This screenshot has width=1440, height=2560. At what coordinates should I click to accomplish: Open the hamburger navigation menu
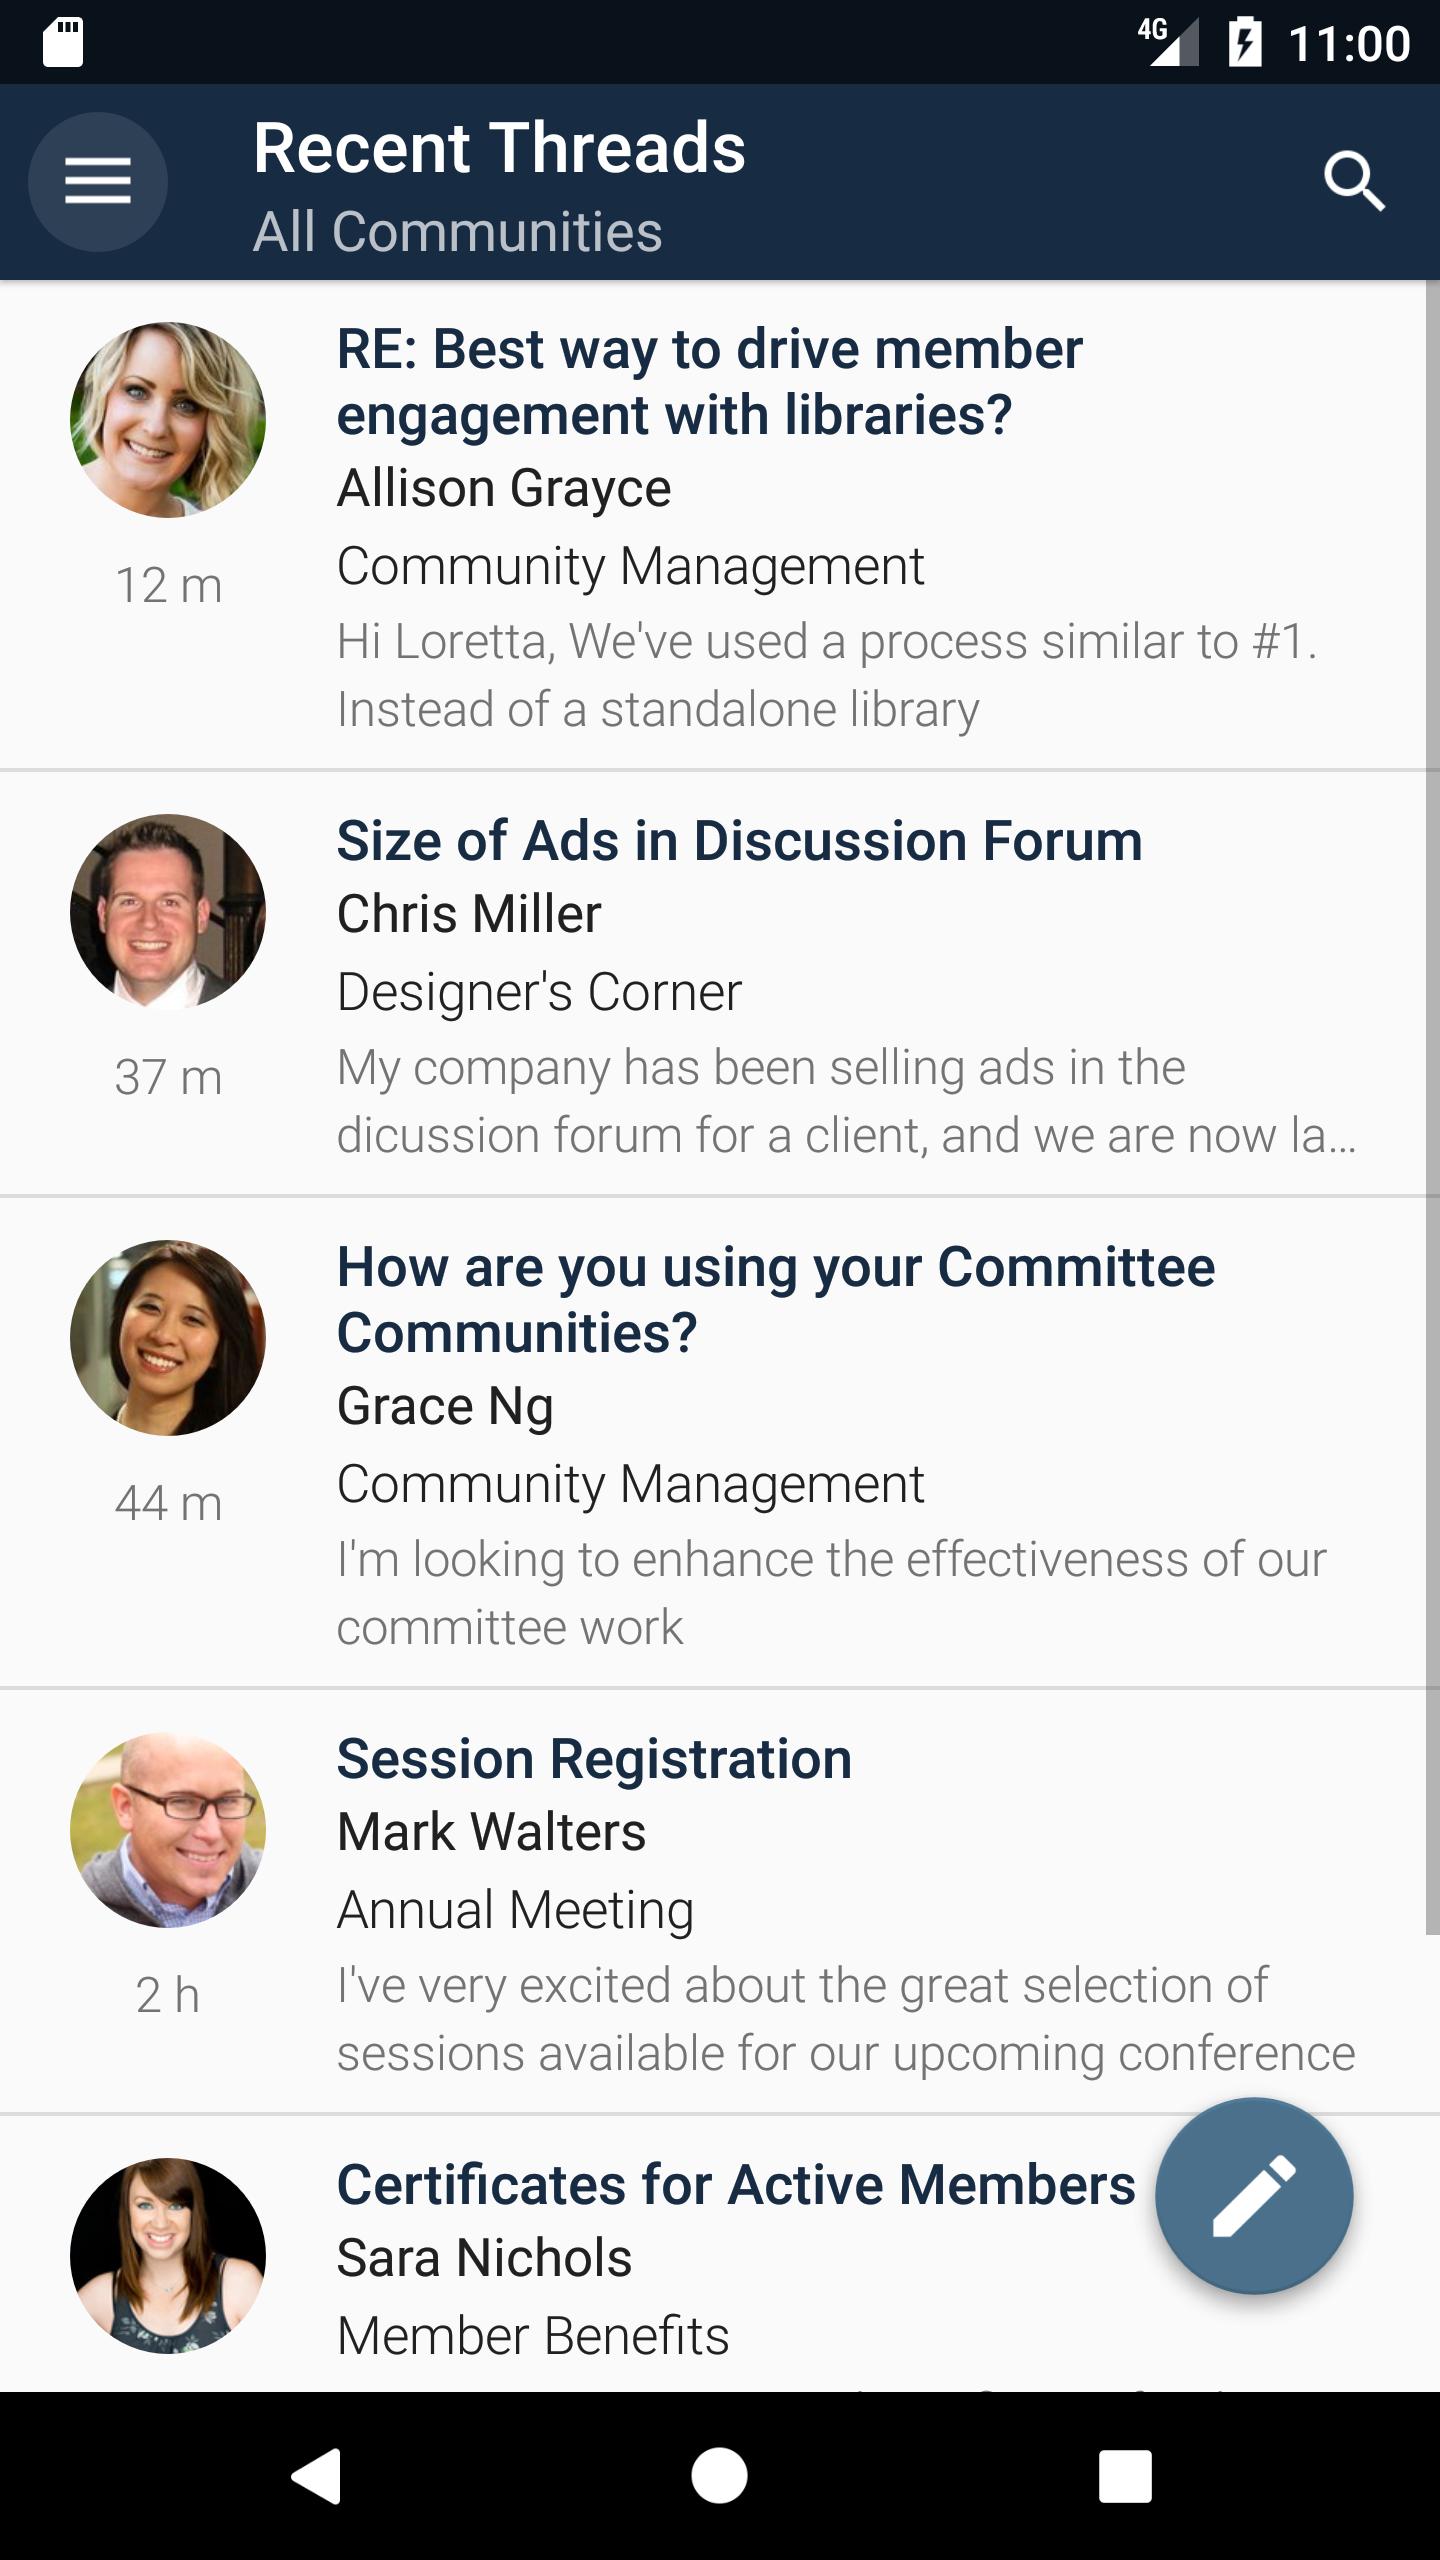(98, 181)
